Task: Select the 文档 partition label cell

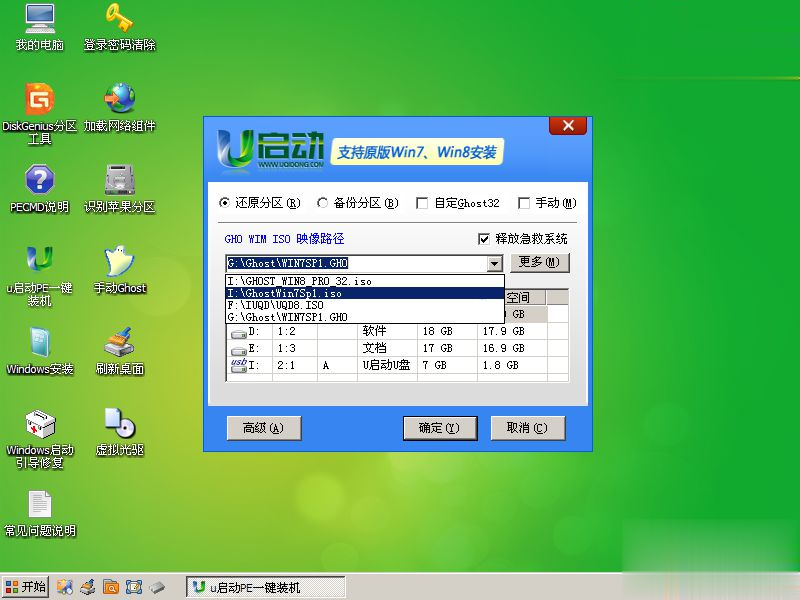Action: point(387,348)
